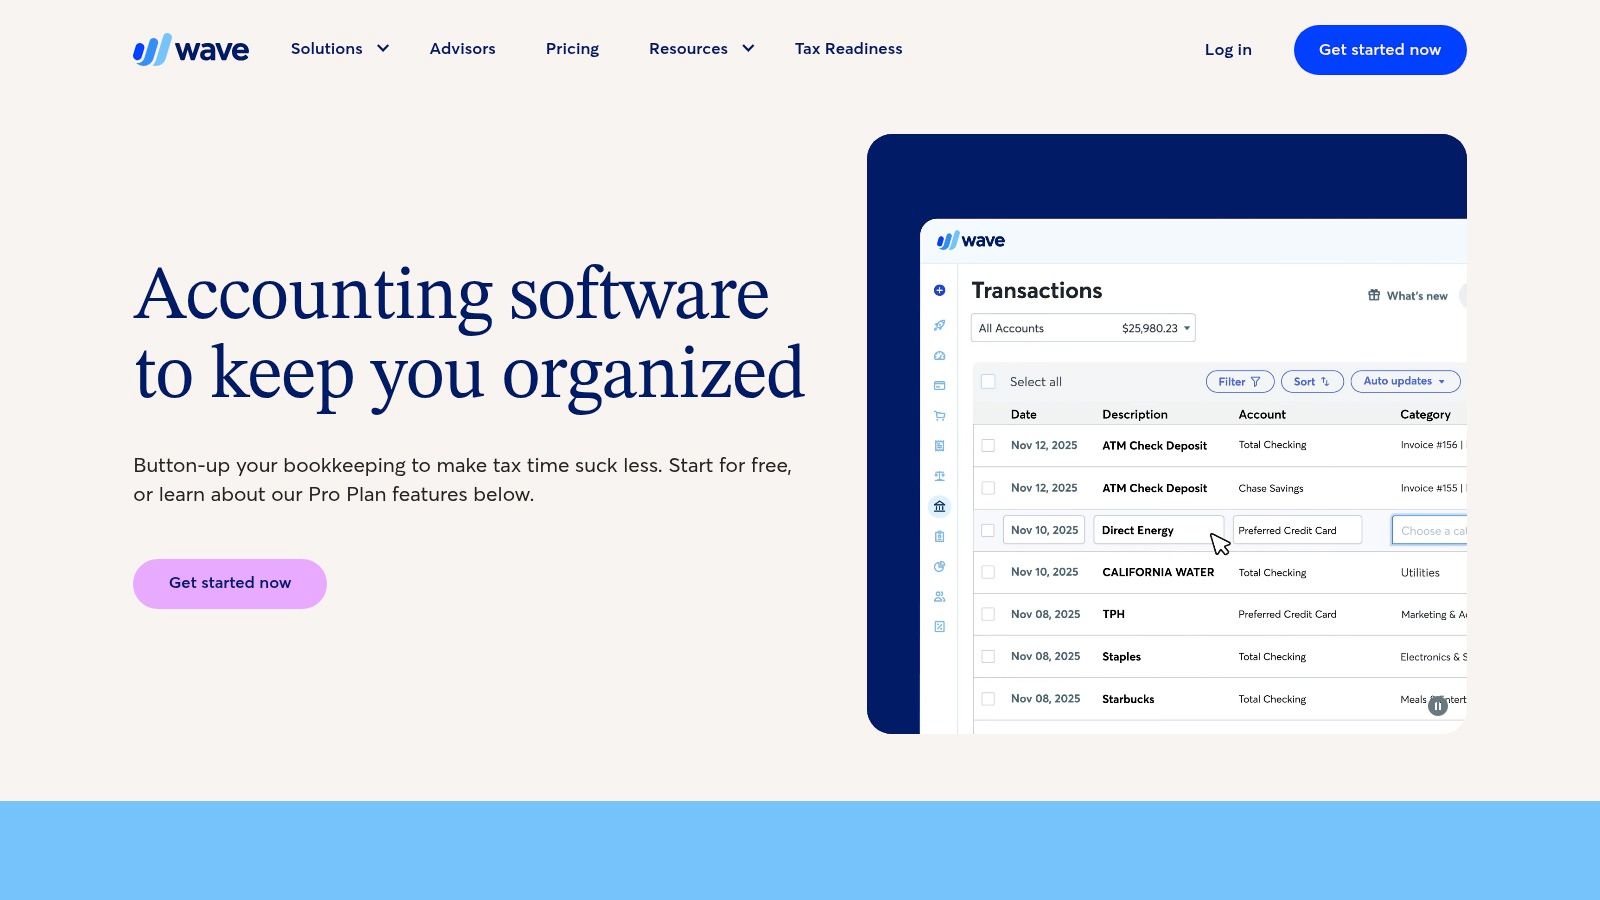Check the Chase Savings ATM deposit row
The image size is (1600, 900).
tap(988, 488)
